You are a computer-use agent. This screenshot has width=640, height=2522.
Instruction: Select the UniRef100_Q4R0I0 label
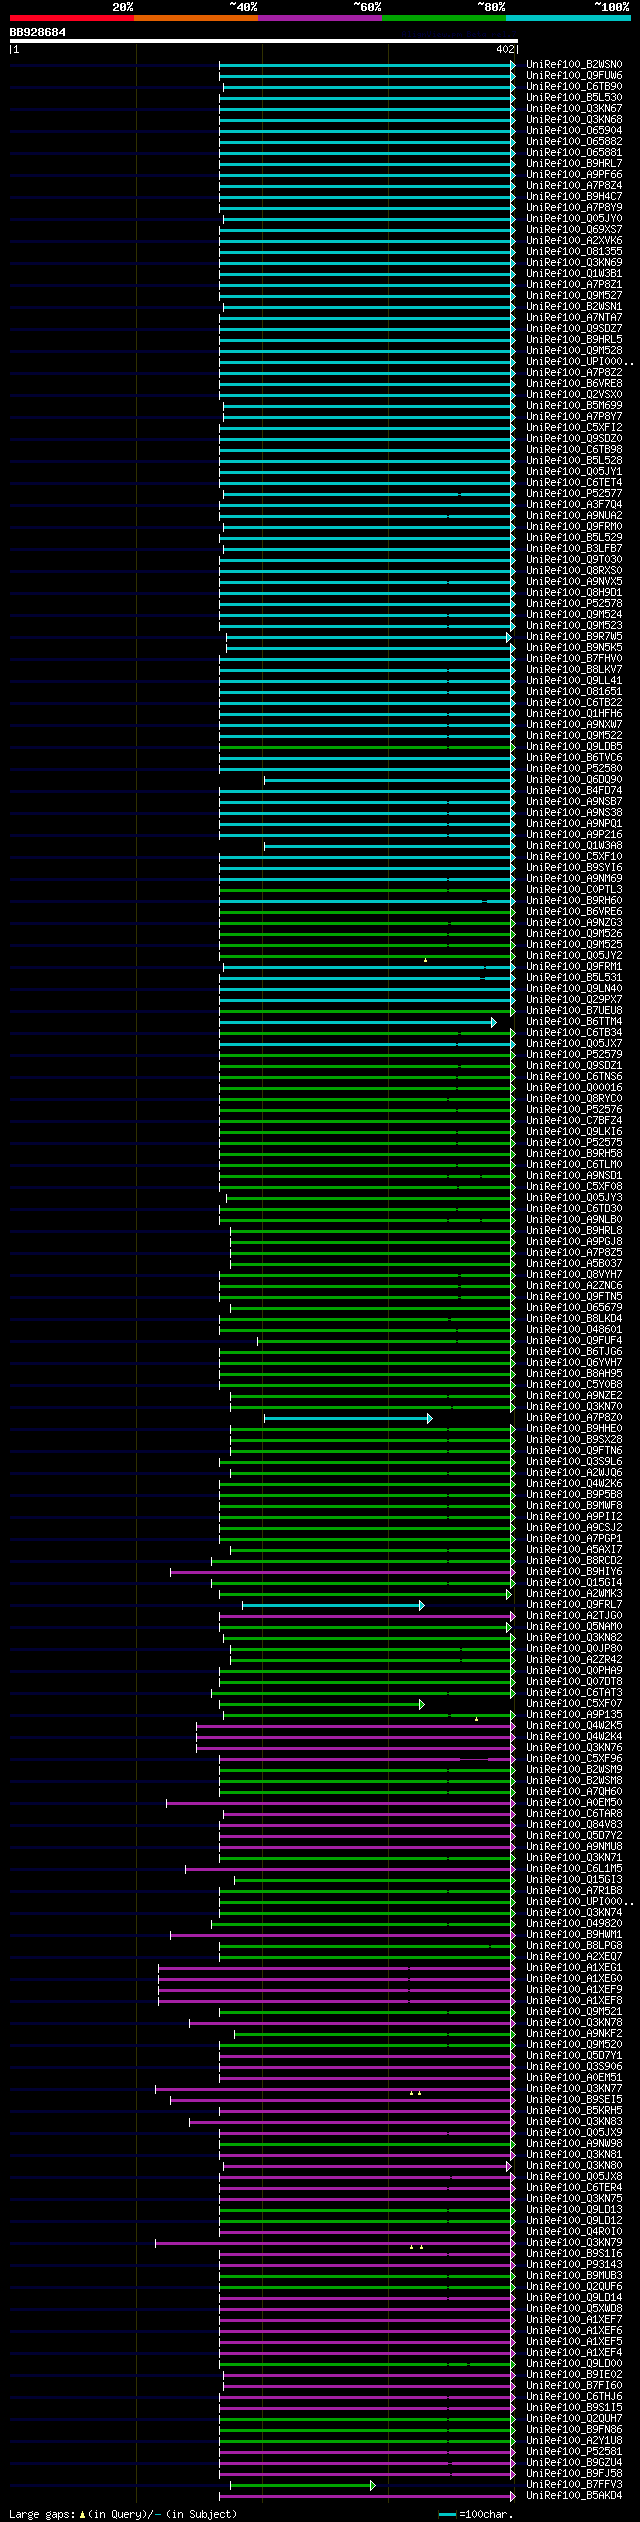[574, 2232]
